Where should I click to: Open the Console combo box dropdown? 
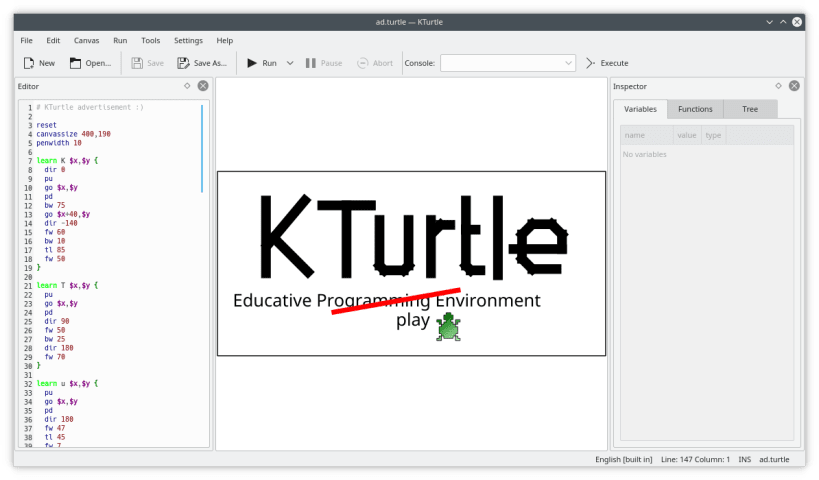pos(568,63)
